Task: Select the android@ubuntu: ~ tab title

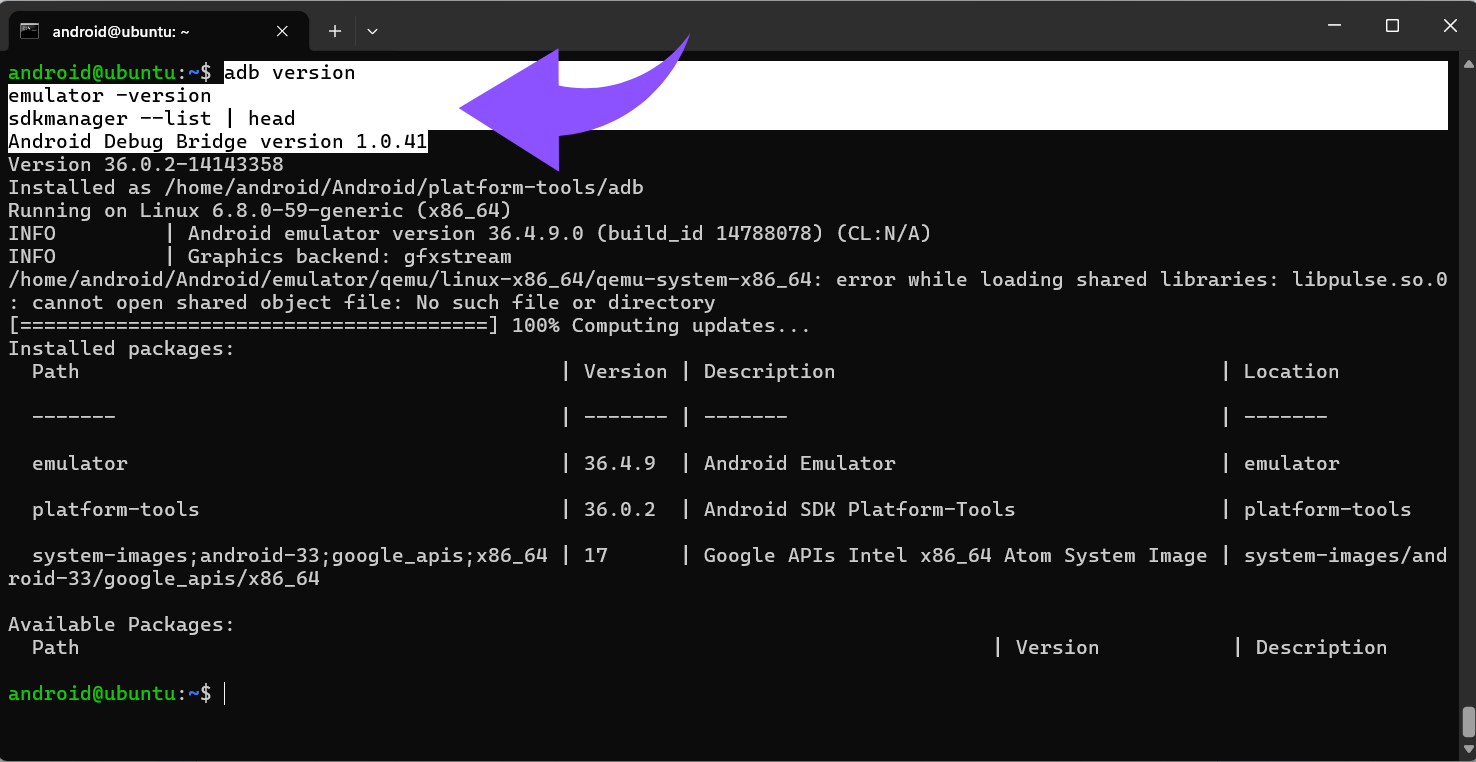Action: 121,31
